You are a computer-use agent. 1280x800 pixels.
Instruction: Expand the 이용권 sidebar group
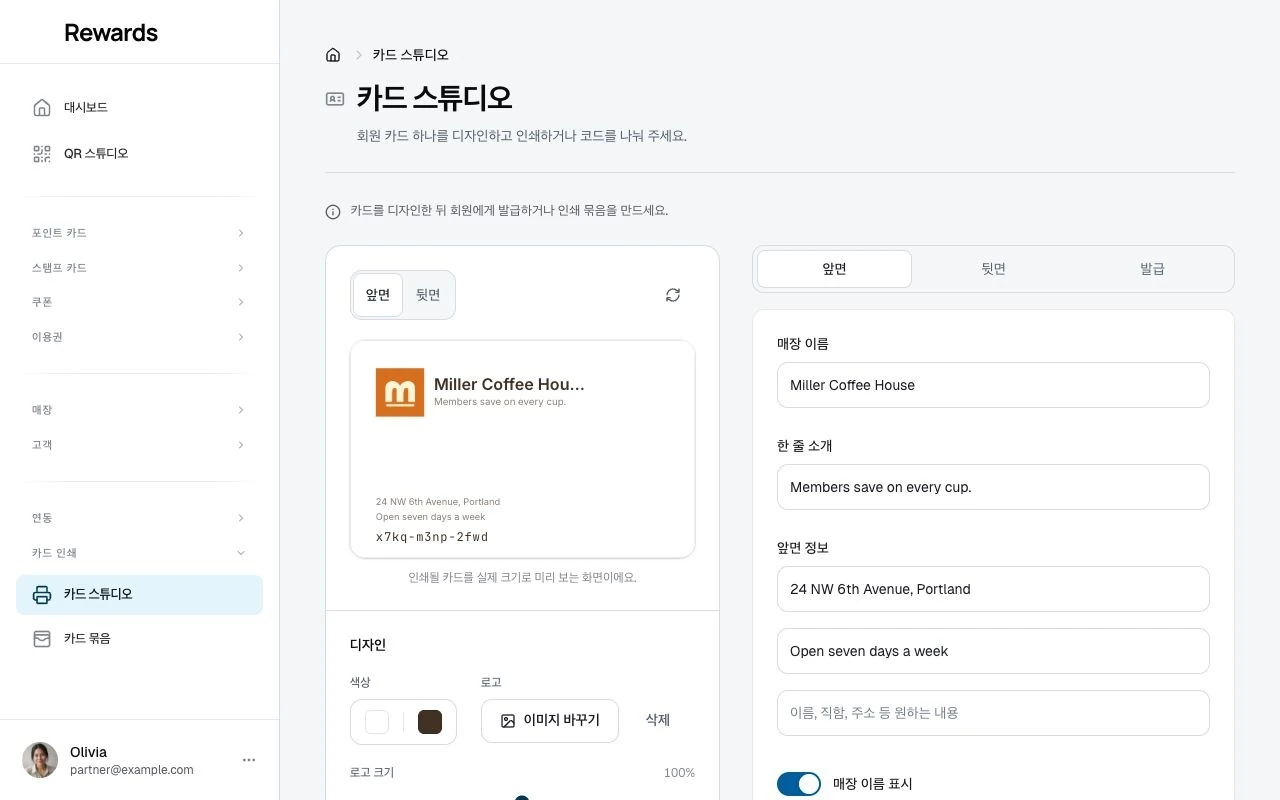(139, 337)
